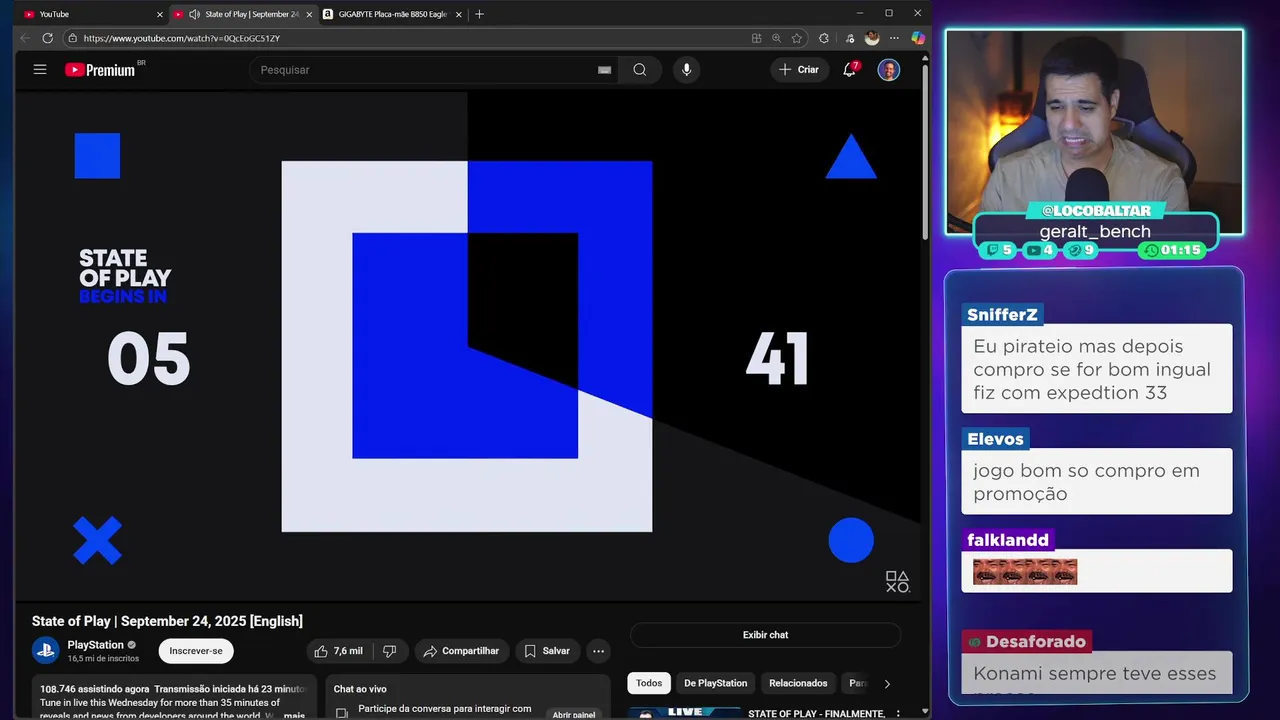Click the @LOCOBALTAR overlay label

(x=1096, y=211)
